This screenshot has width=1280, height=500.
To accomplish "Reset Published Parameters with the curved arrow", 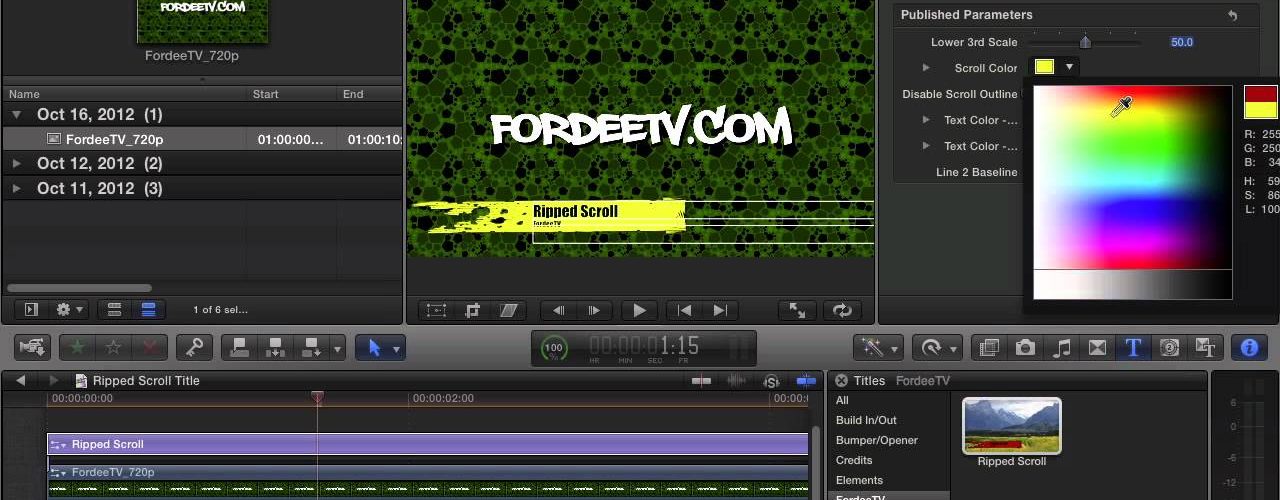I will click(1232, 15).
